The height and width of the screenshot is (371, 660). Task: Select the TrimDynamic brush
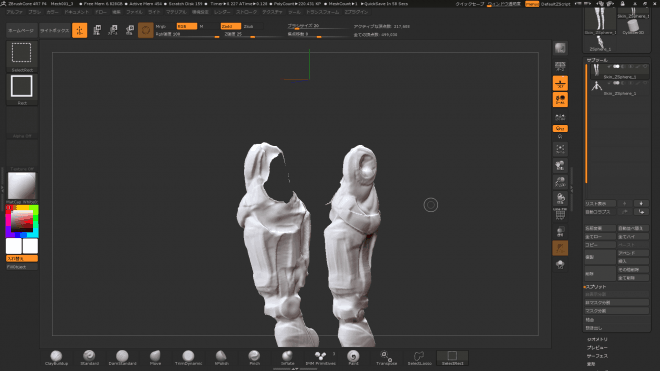(x=188, y=358)
